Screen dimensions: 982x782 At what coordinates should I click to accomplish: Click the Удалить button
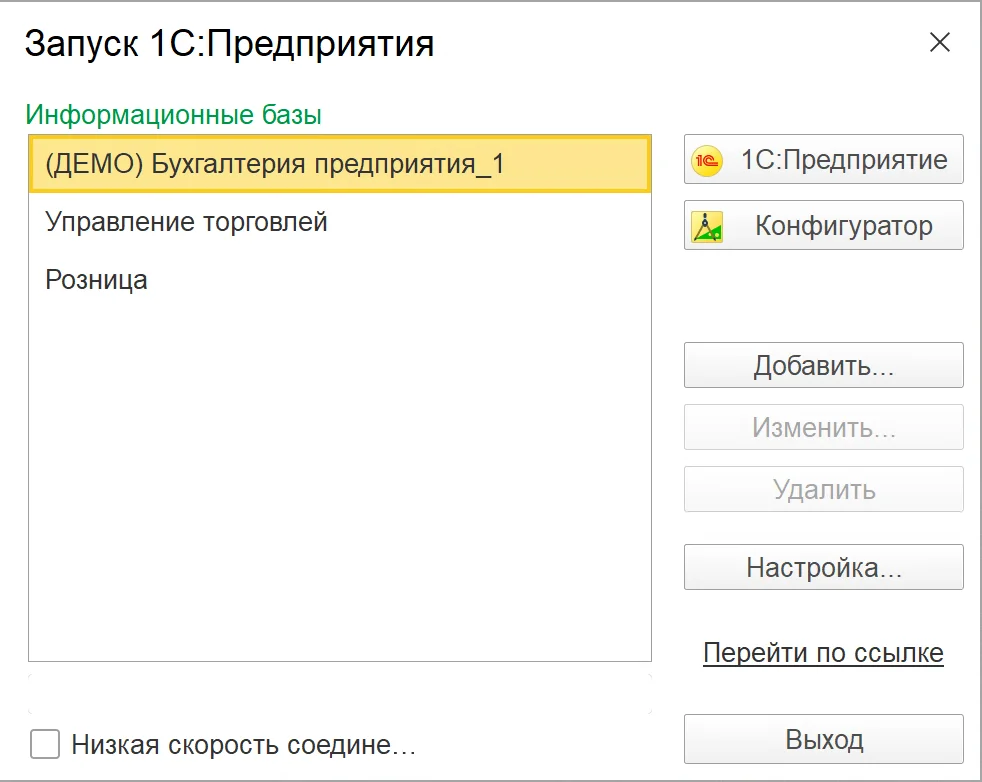click(x=824, y=489)
